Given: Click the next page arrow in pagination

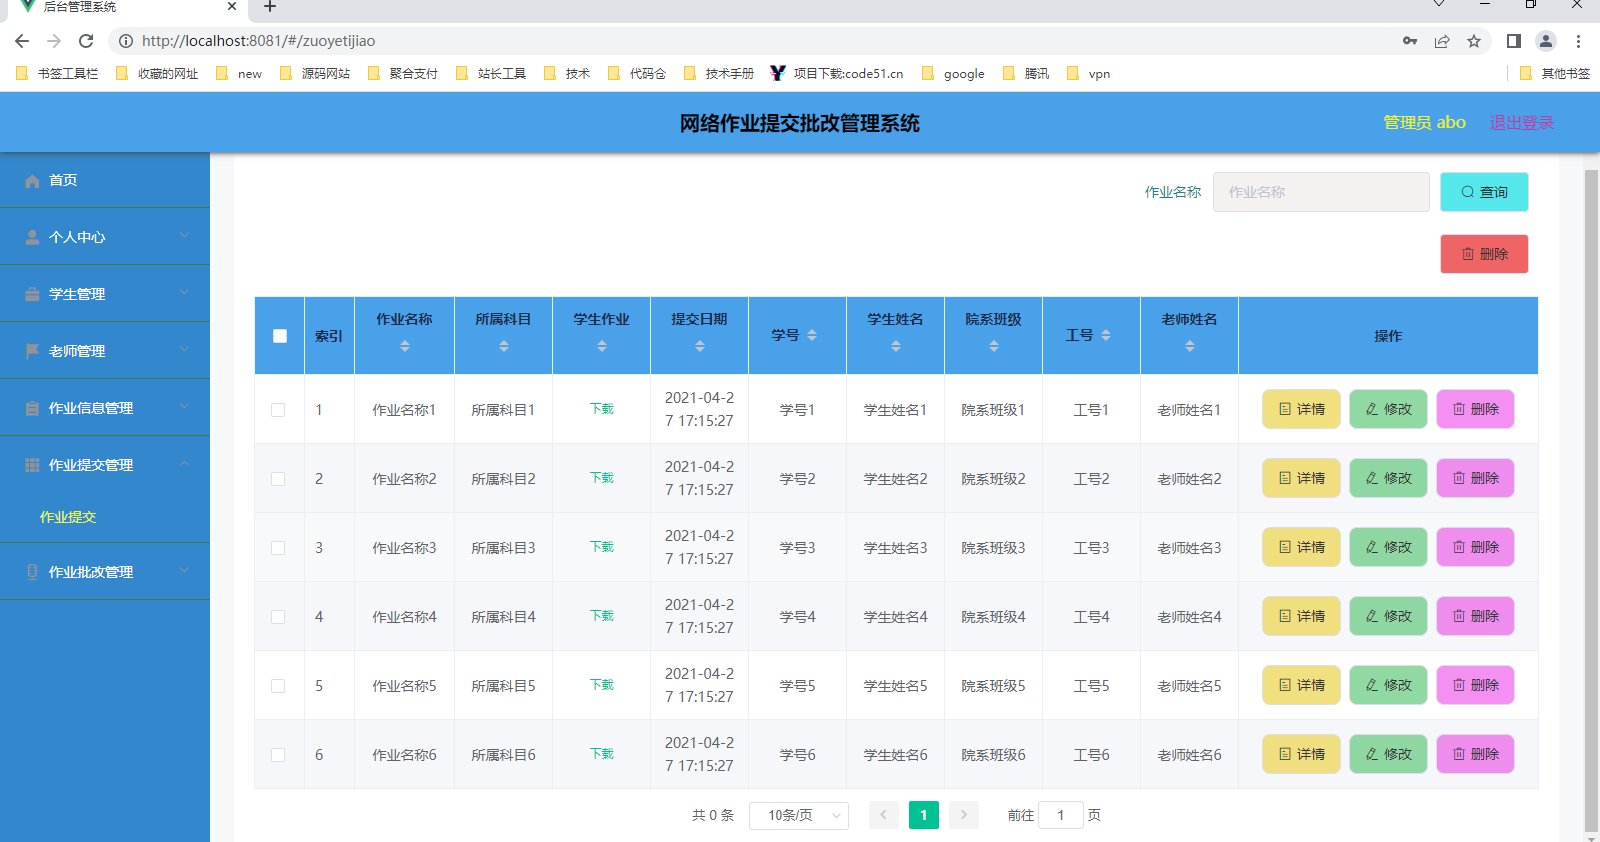Looking at the screenshot, I should point(963,816).
